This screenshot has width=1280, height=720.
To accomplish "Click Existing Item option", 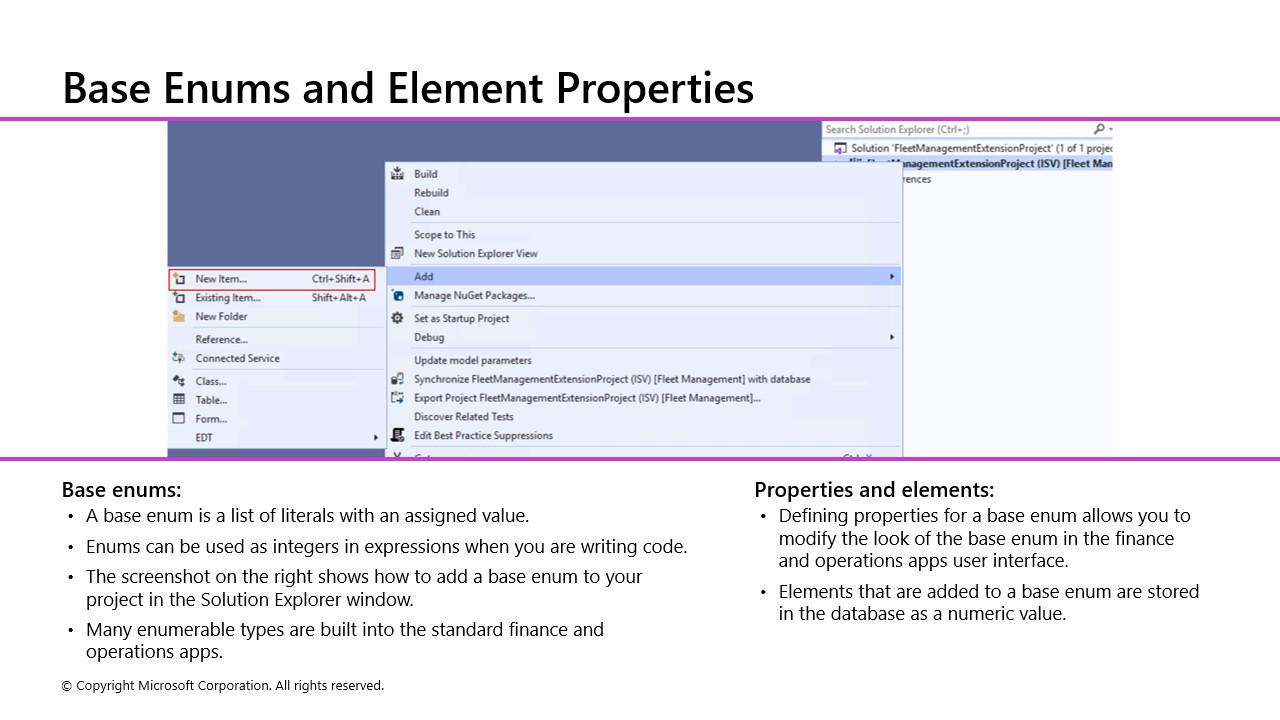I will pyautogui.click(x=227, y=297).
